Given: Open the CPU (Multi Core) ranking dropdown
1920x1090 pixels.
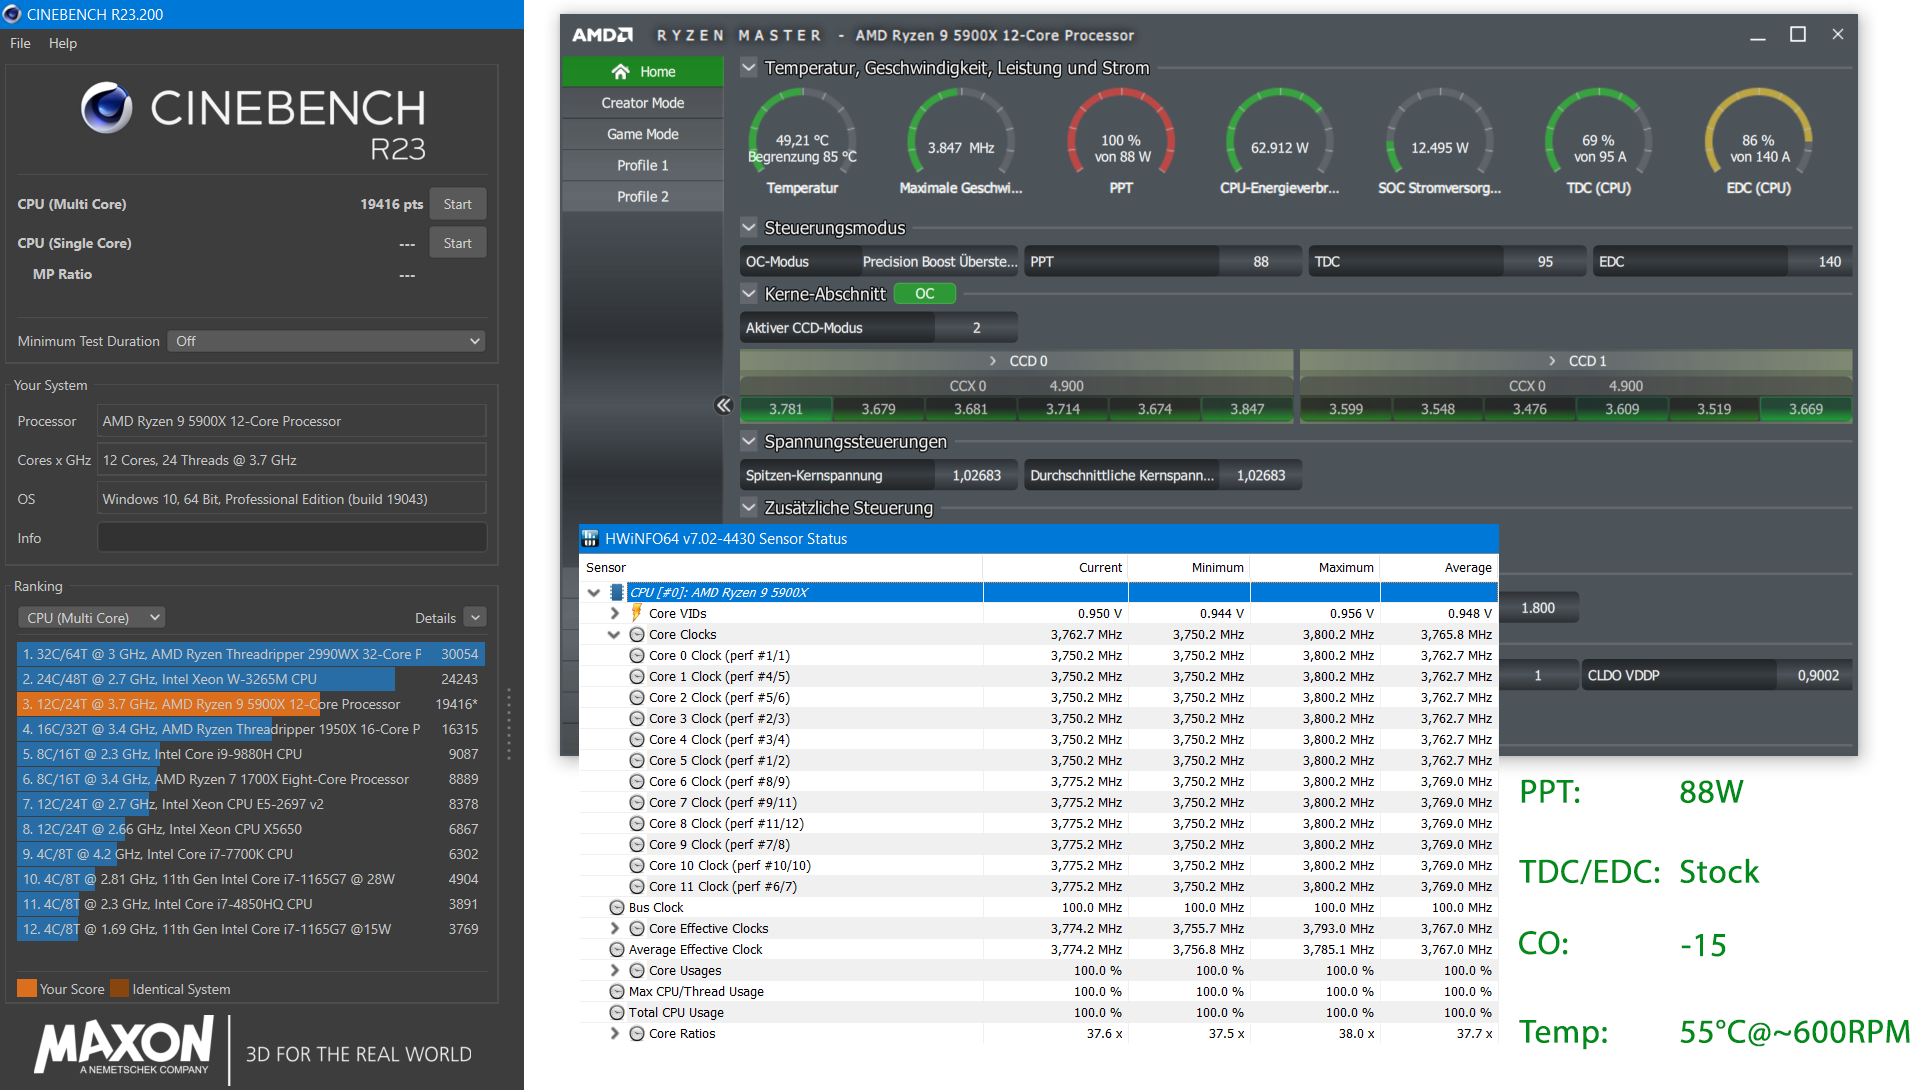Looking at the screenshot, I should coord(91,618).
